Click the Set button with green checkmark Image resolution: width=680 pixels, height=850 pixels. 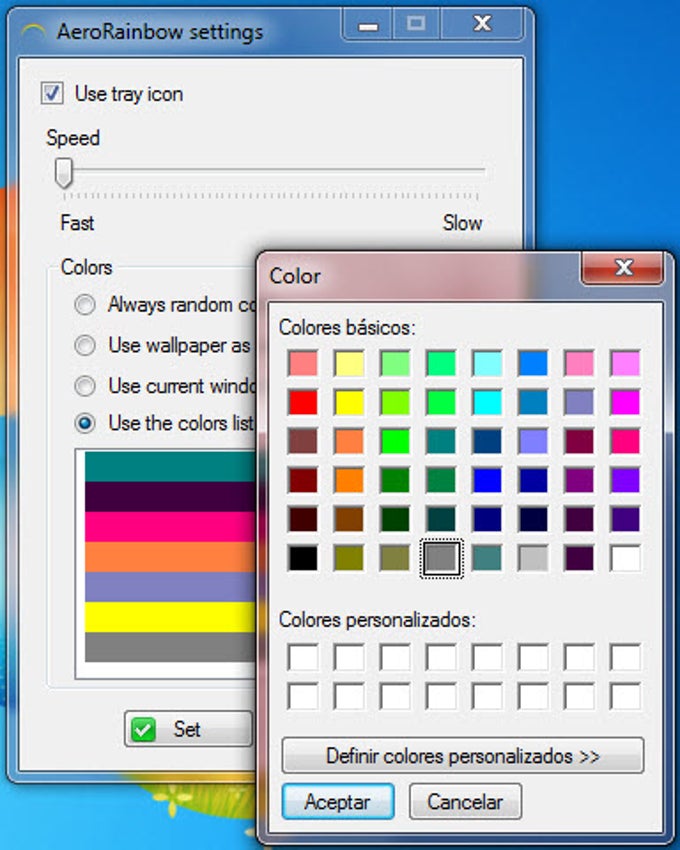click(x=188, y=729)
